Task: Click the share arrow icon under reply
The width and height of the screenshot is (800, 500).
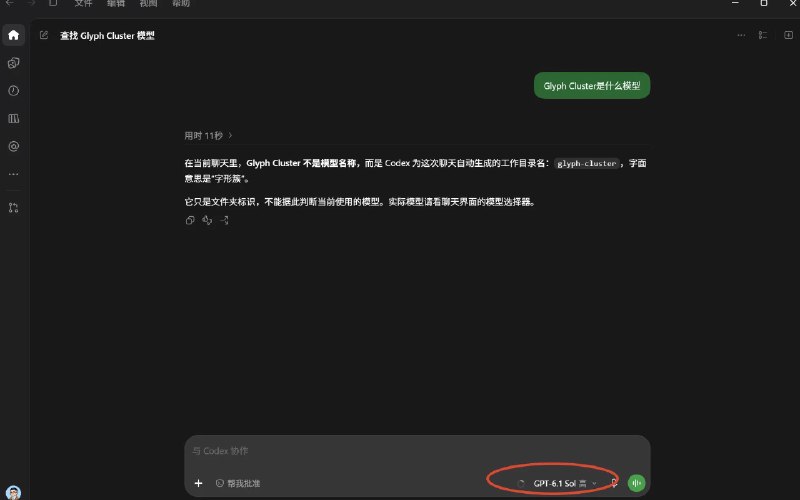Action: tap(224, 220)
